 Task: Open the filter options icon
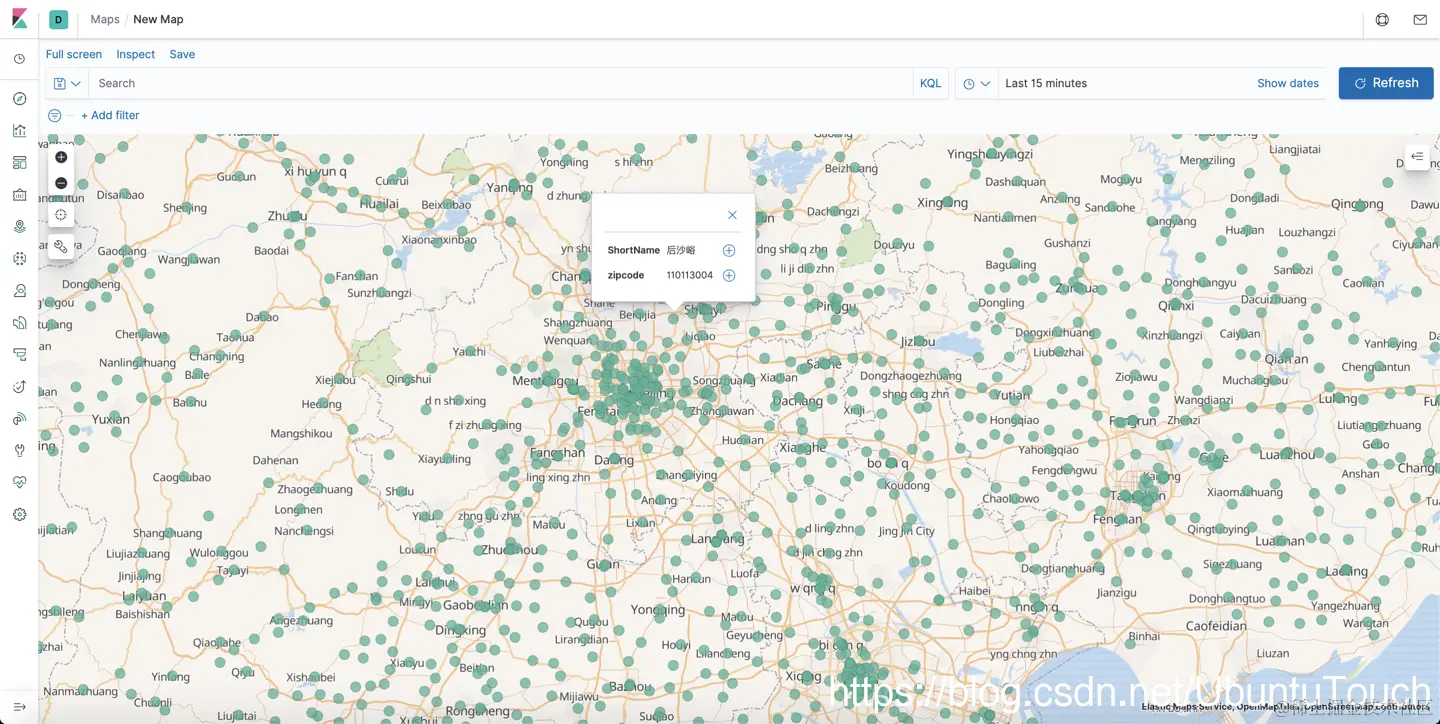pos(55,115)
